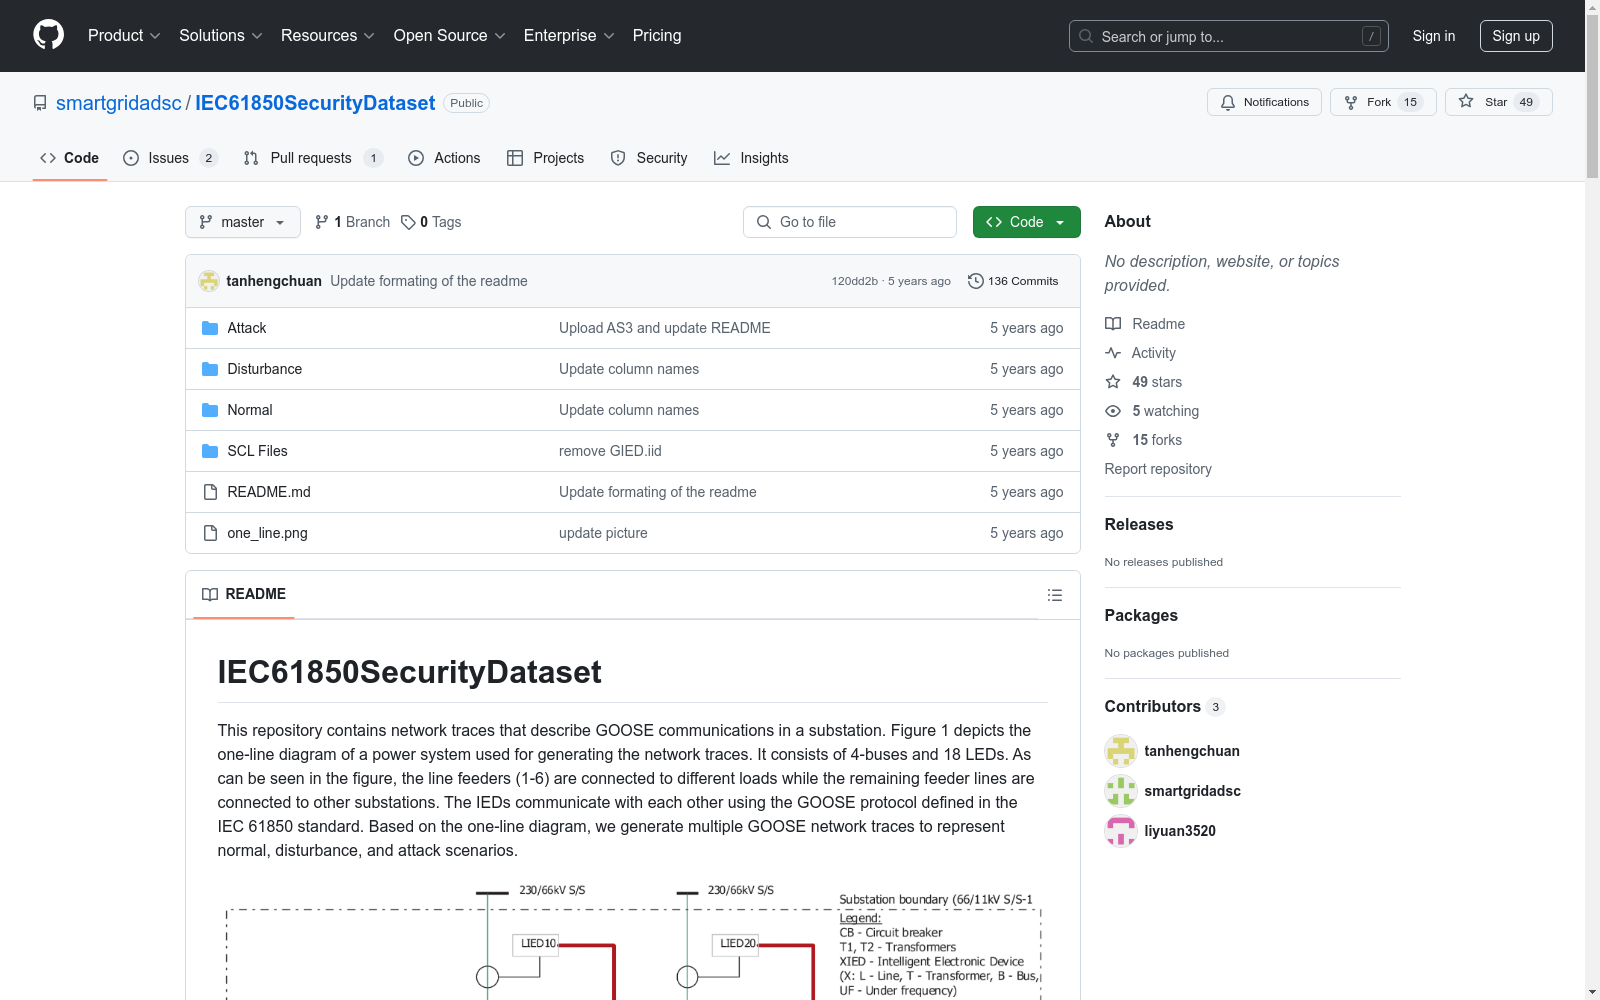
Task: View the 1 Branch link
Action: pos(352,222)
